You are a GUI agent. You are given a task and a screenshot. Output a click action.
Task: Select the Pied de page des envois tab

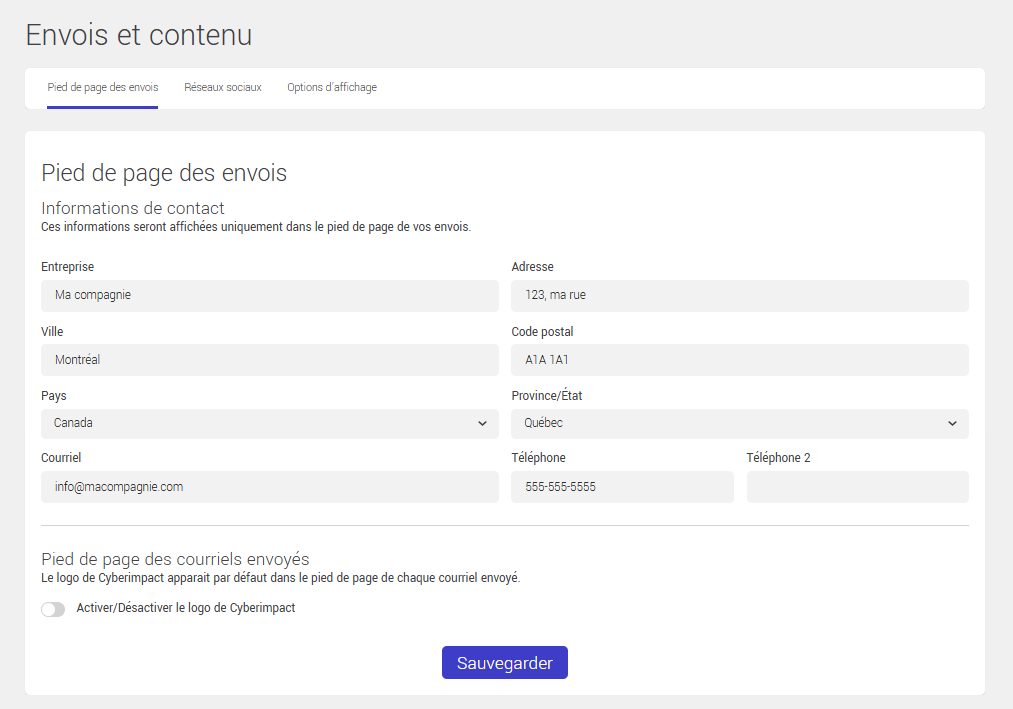[102, 87]
